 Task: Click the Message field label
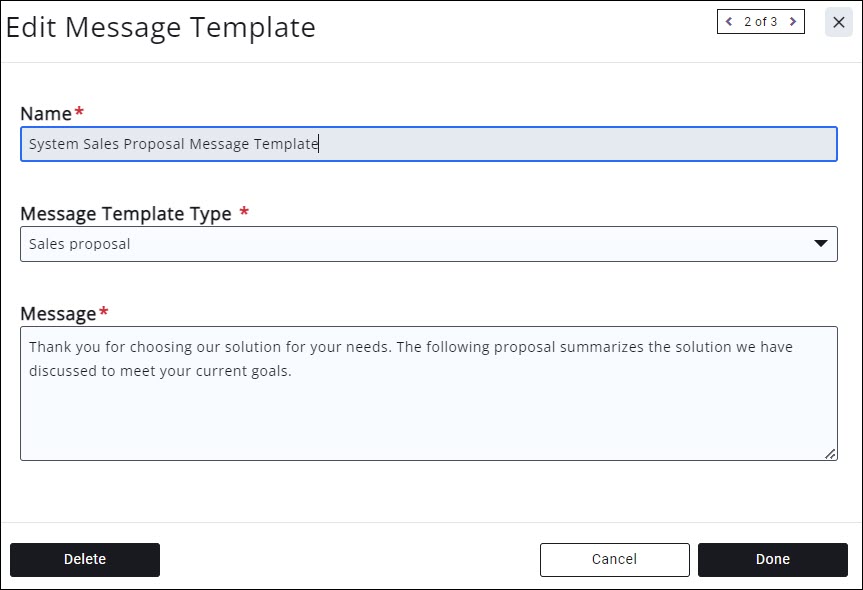pos(58,314)
